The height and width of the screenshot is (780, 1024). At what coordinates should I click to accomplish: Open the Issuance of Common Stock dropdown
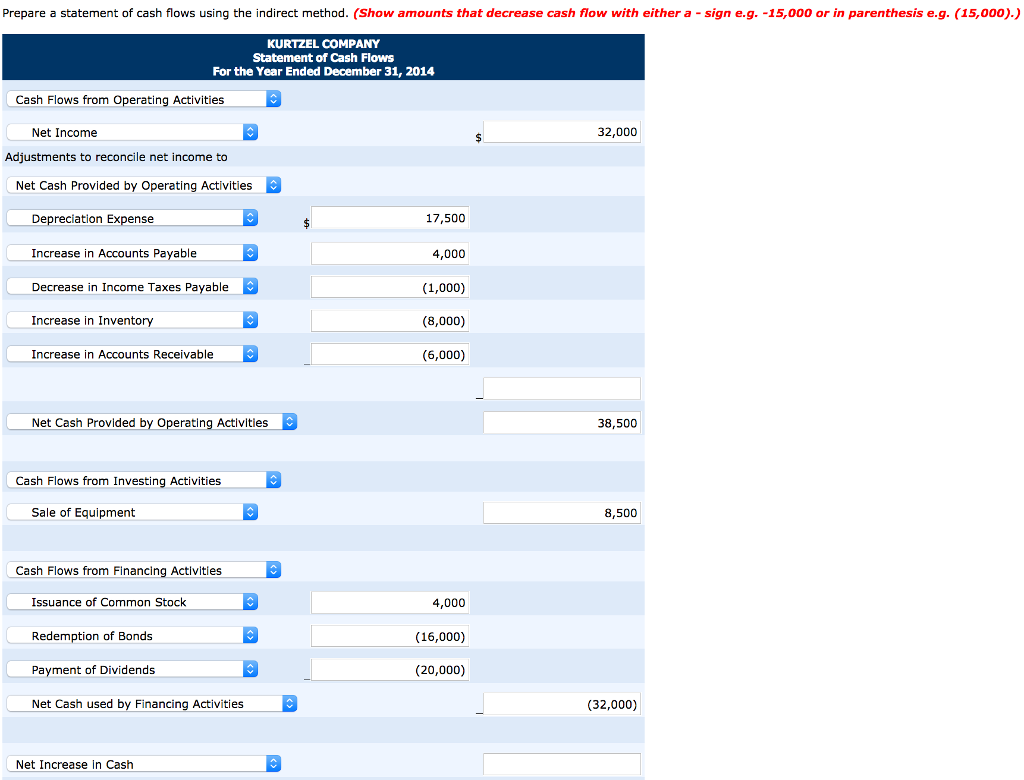[x=132, y=602]
